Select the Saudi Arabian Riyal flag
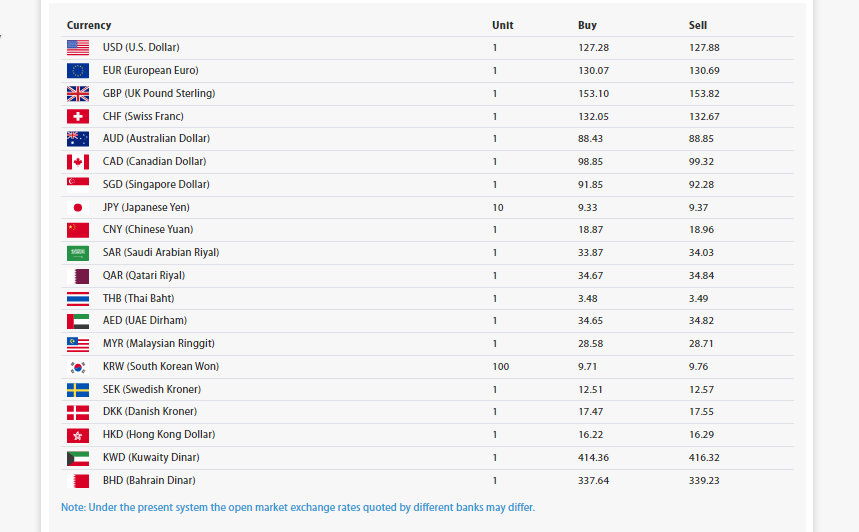 (78, 253)
